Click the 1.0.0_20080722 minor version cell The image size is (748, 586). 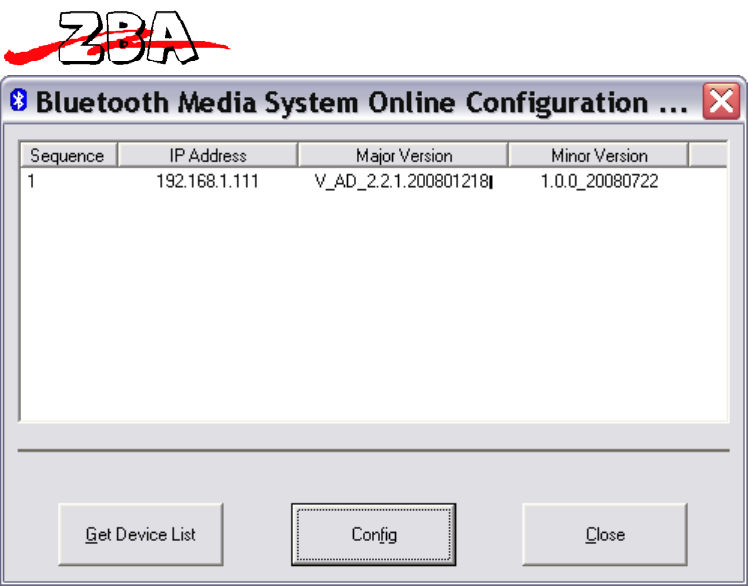599,181
